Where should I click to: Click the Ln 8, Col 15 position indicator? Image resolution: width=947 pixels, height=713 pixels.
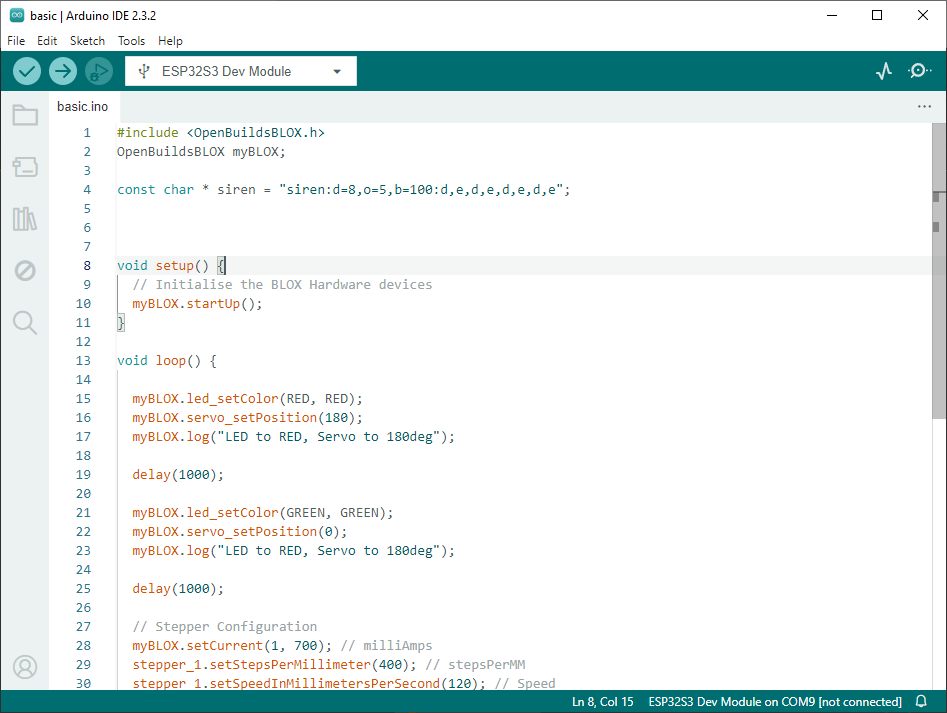[603, 702]
